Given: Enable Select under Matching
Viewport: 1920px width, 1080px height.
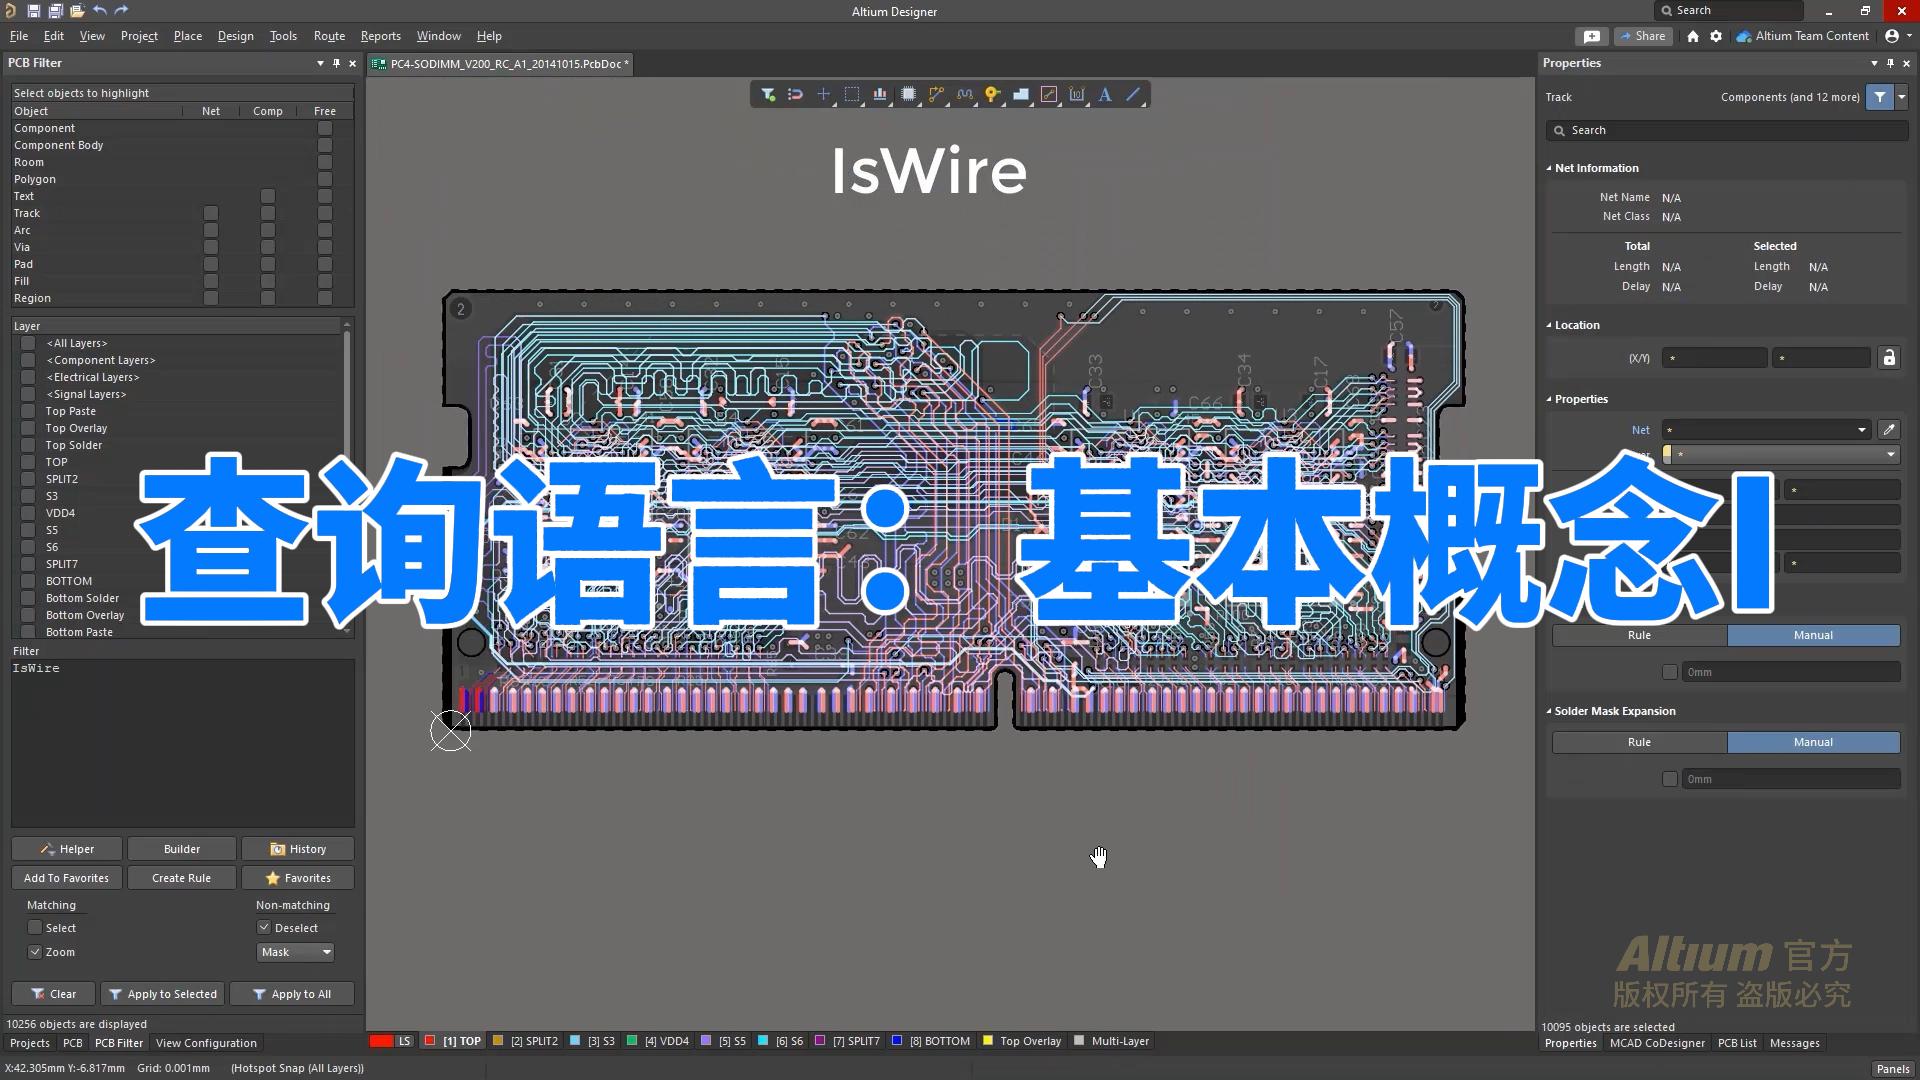Looking at the screenshot, I should (35, 927).
